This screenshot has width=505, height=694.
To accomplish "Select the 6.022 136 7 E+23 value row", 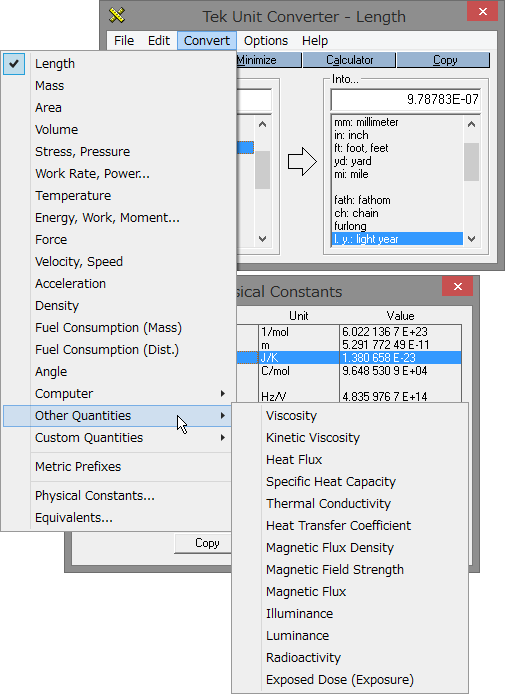I will pos(401,332).
